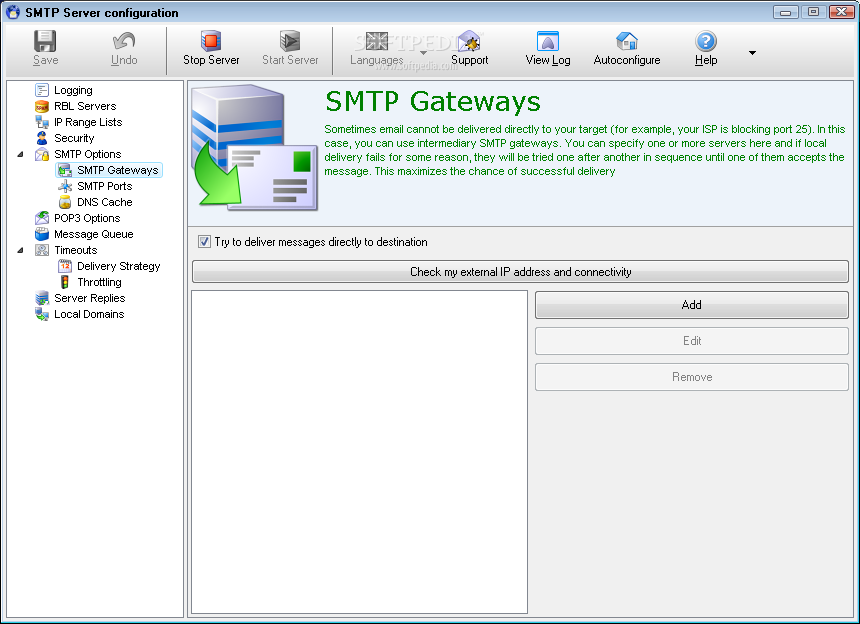Collapse the SMTP Options tree node
This screenshot has height=624, width=860.
(20, 154)
